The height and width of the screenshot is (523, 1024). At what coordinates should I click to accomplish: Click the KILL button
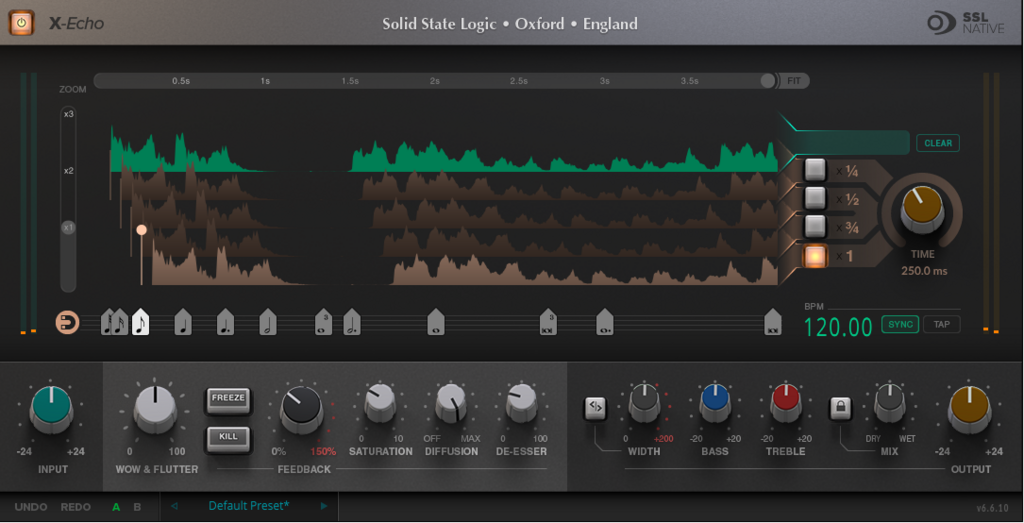click(228, 438)
